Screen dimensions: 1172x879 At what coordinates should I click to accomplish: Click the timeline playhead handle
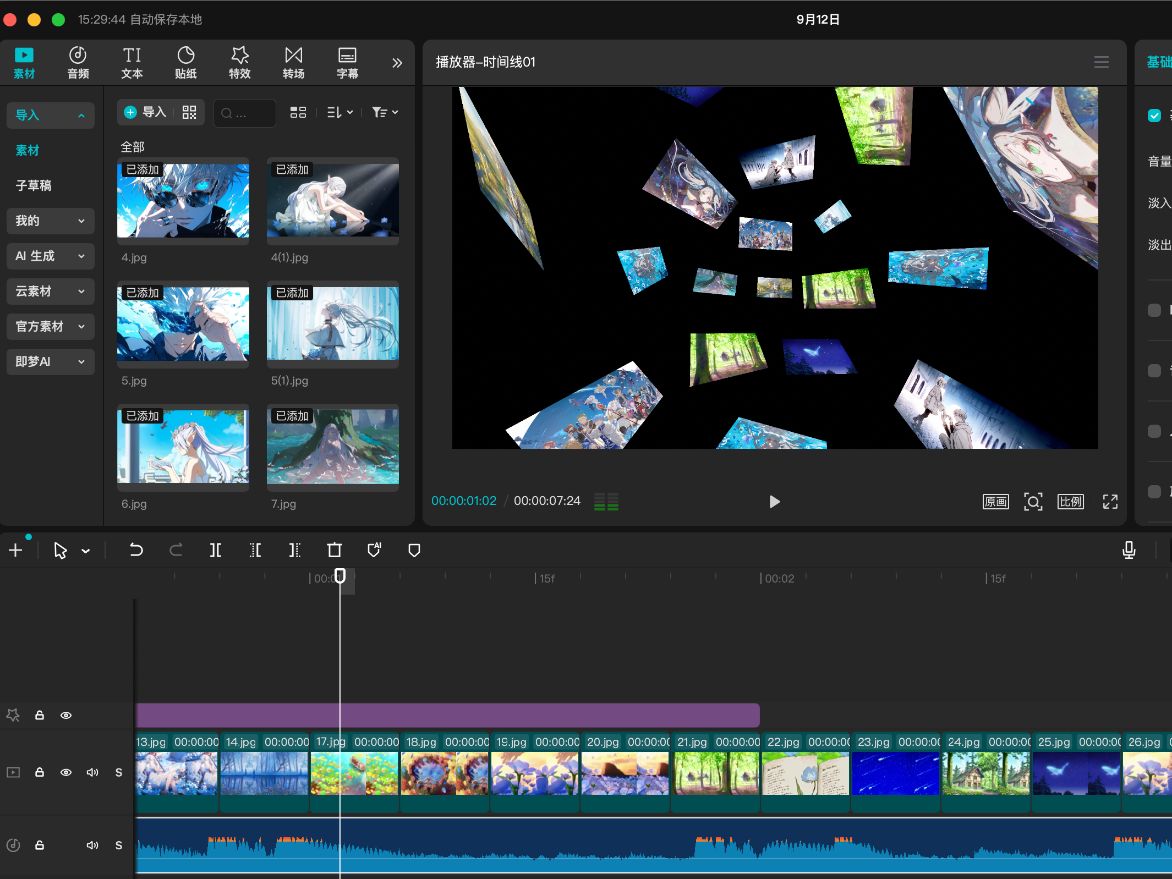pos(340,576)
